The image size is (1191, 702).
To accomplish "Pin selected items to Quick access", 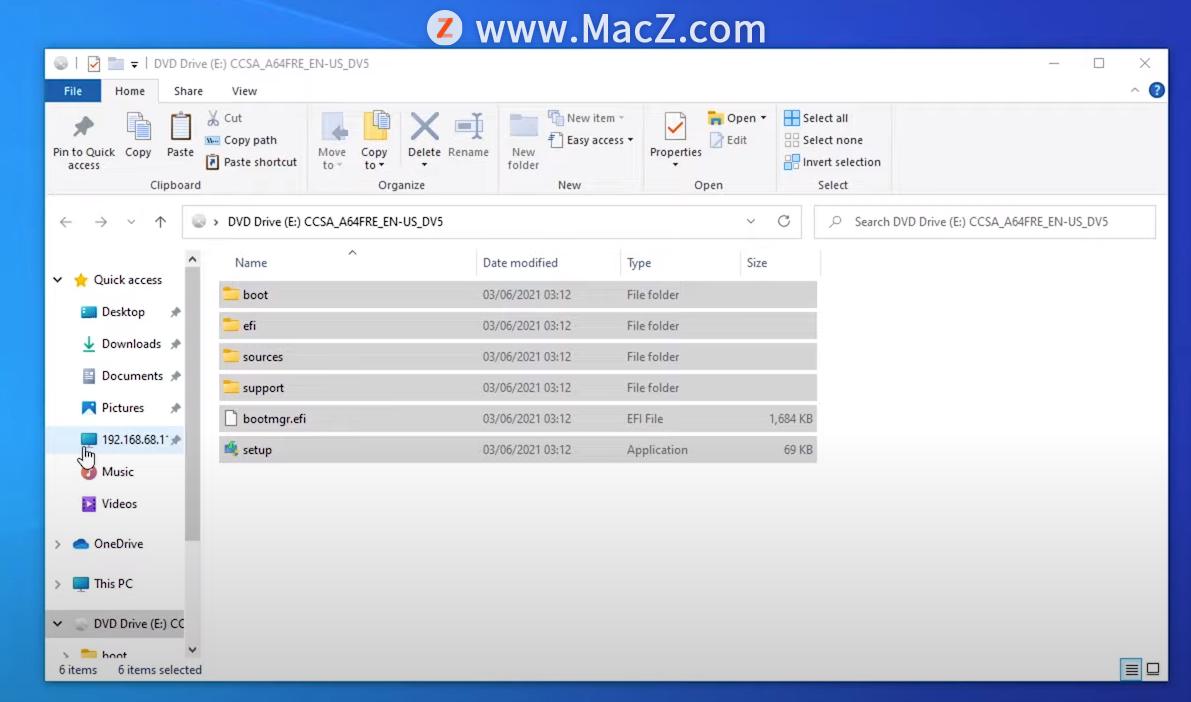I will (83, 140).
